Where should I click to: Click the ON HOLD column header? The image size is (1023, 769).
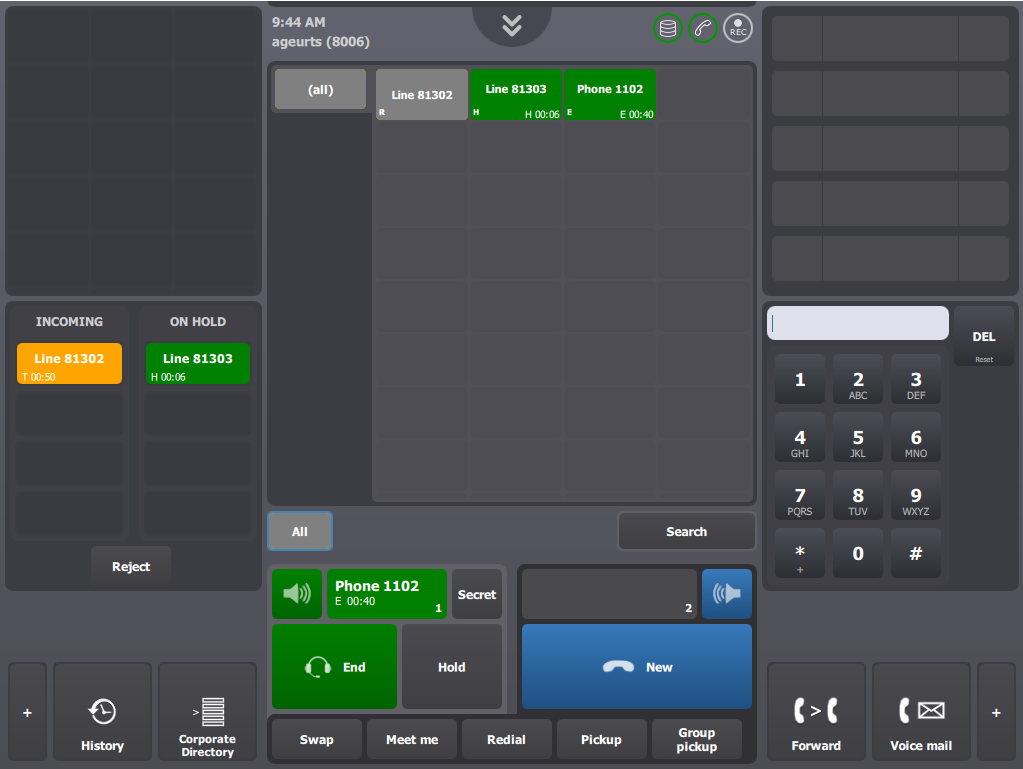pyautogui.click(x=198, y=322)
